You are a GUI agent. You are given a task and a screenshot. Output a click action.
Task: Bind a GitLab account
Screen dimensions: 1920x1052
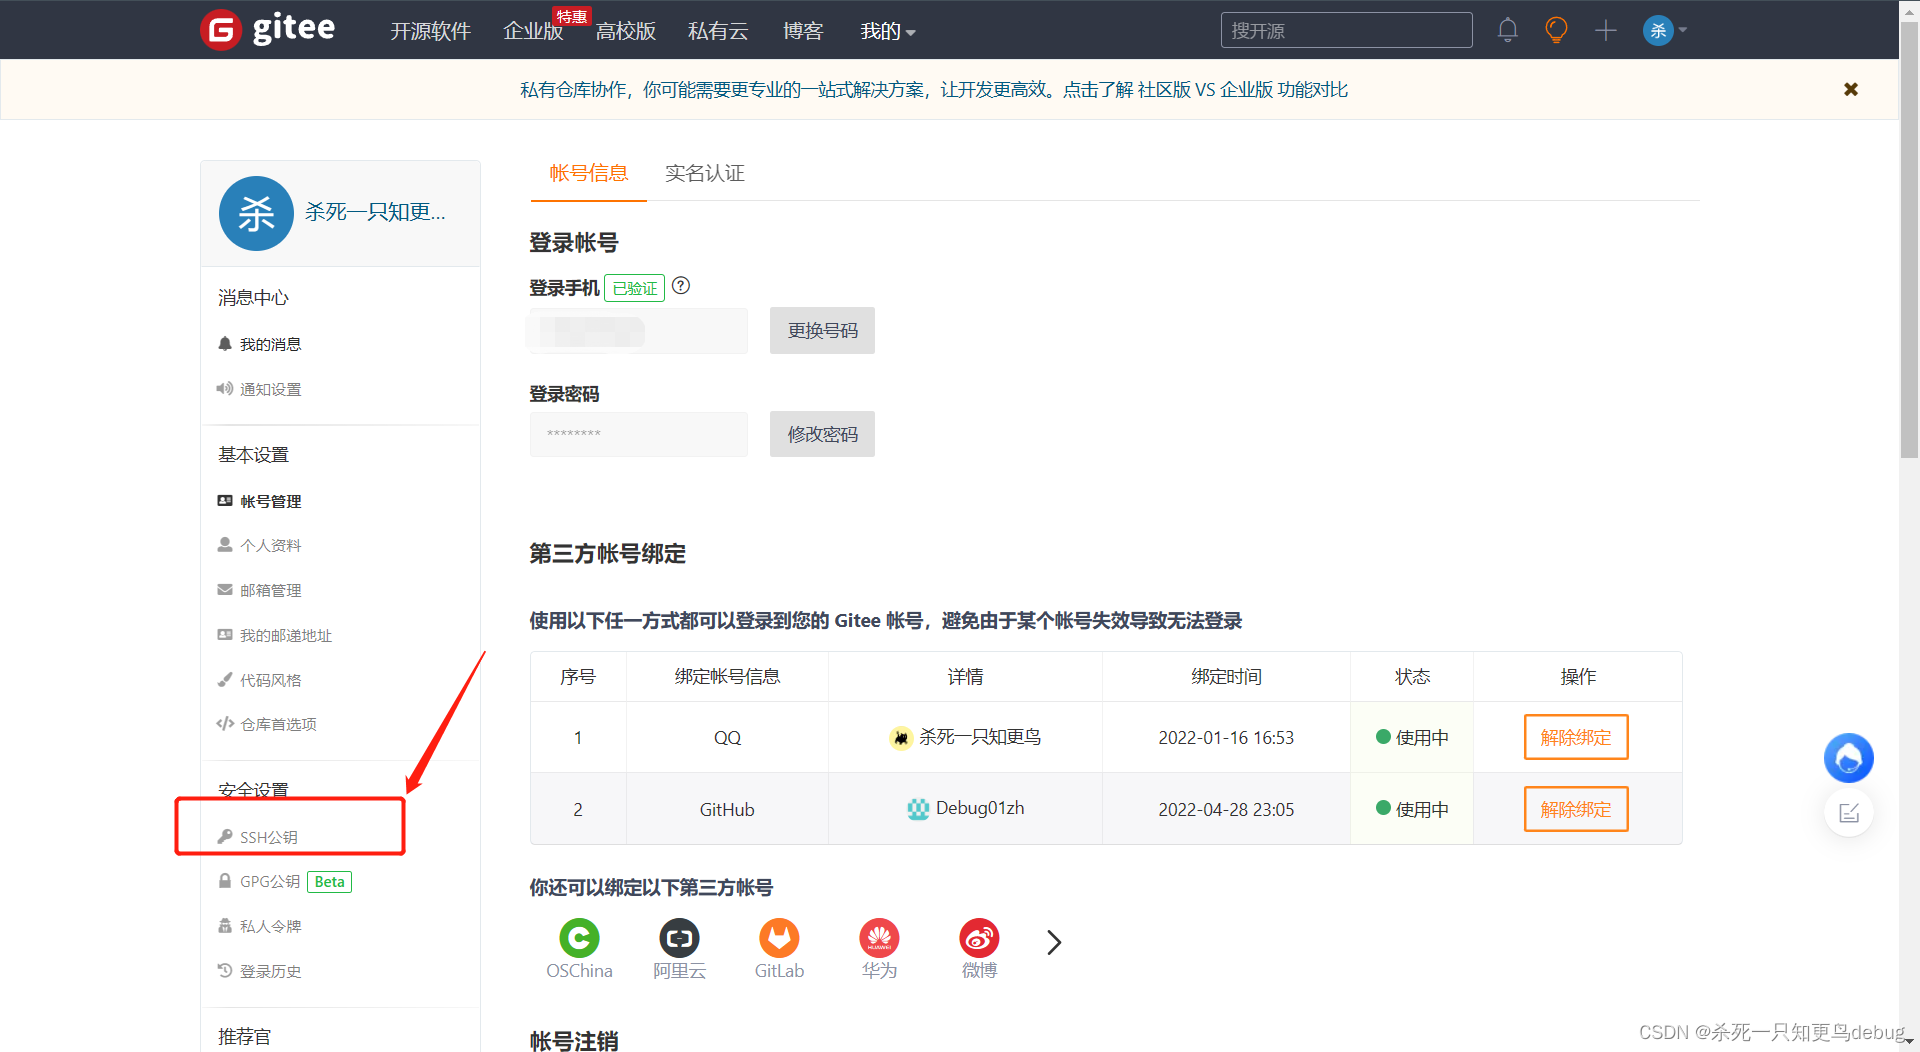pos(779,949)
